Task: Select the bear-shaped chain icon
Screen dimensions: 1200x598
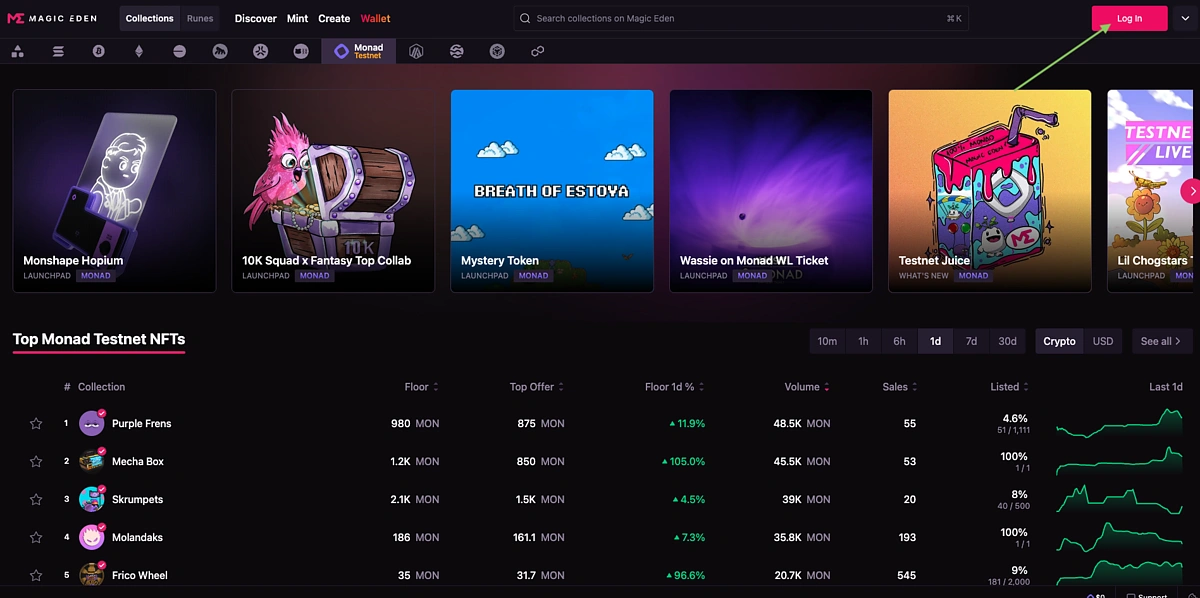Action: [x=220, y=51]
